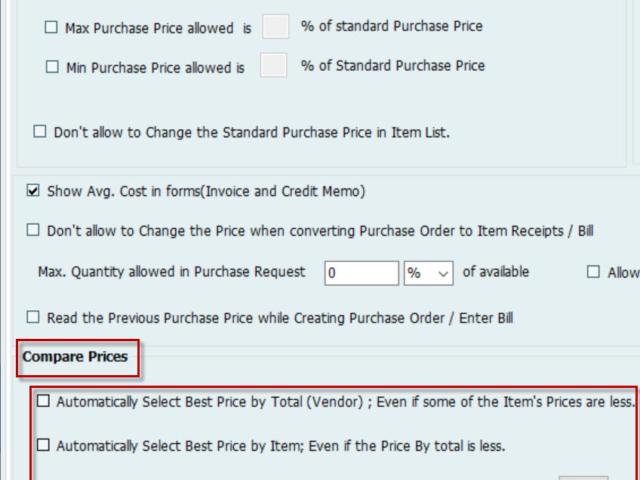Uncheck Show Avg. Cost in forms
Screen dimensions: 640x480
(x=34, y=191)
